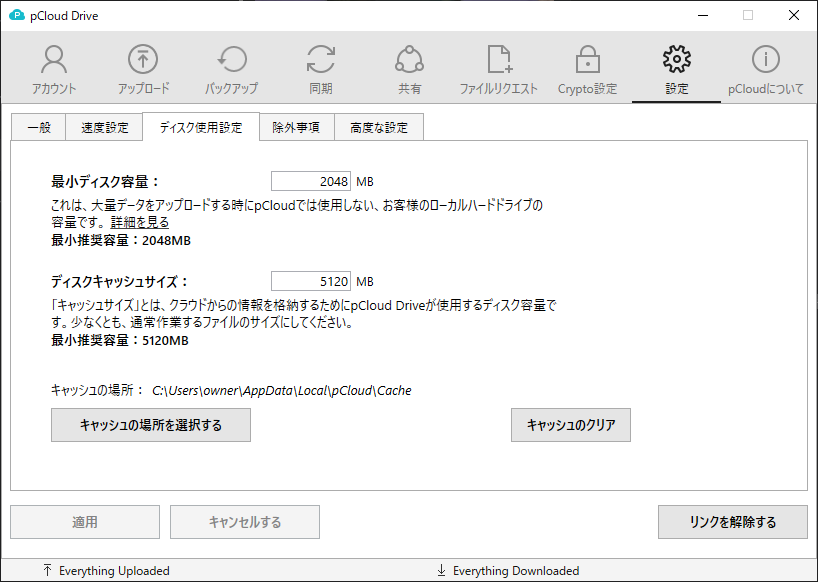818x582 pixels.
Task: Click the 最小推奨容量：2048MB text
Action: [x=121, y=240]
